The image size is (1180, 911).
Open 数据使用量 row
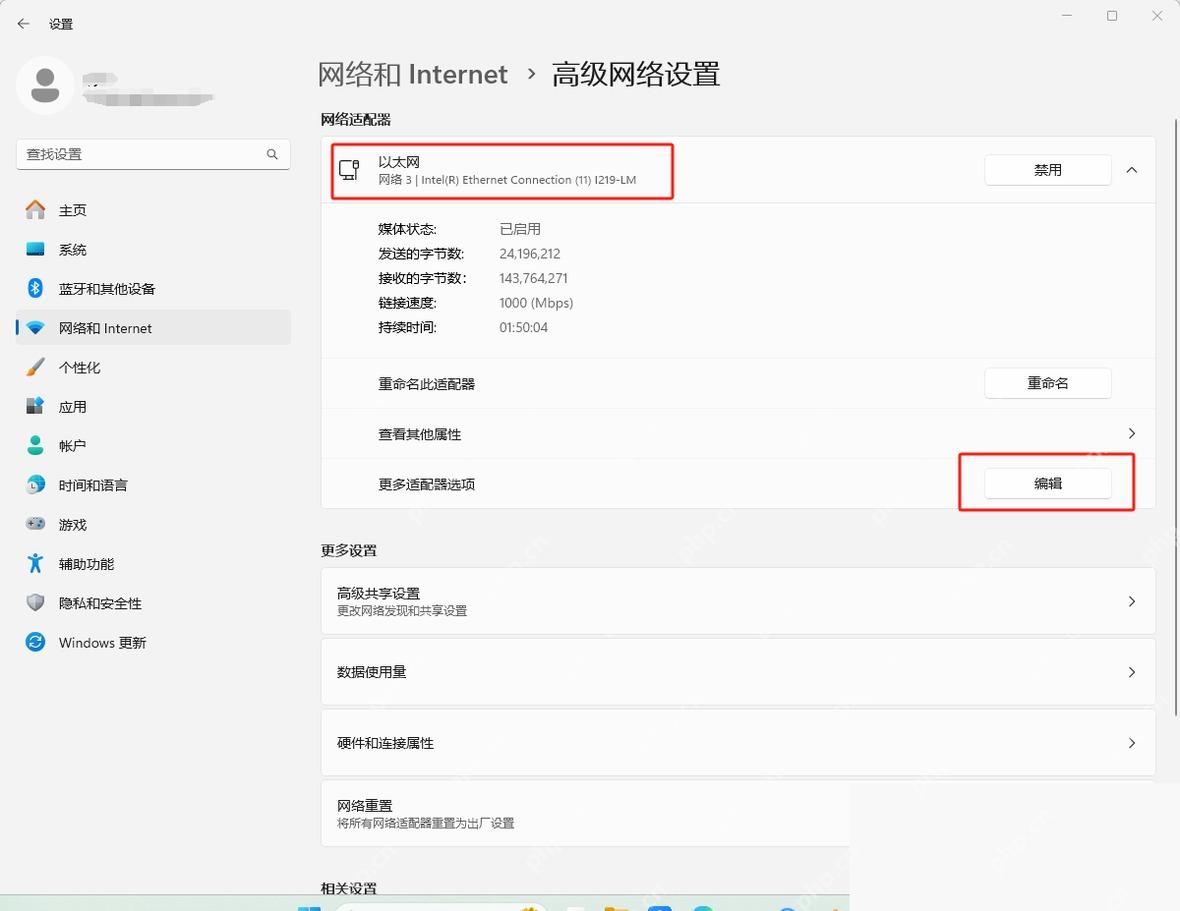tap(738, 672)
